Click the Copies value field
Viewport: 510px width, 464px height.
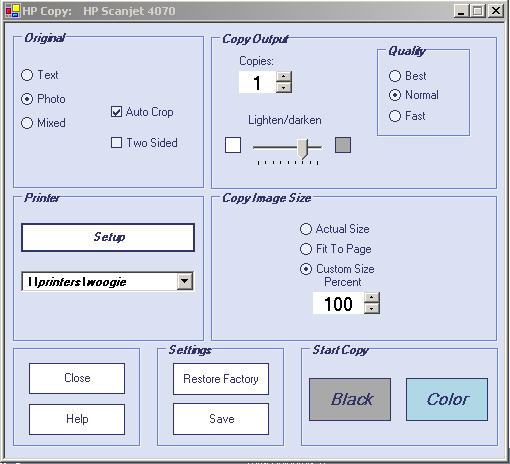(257, 82)
